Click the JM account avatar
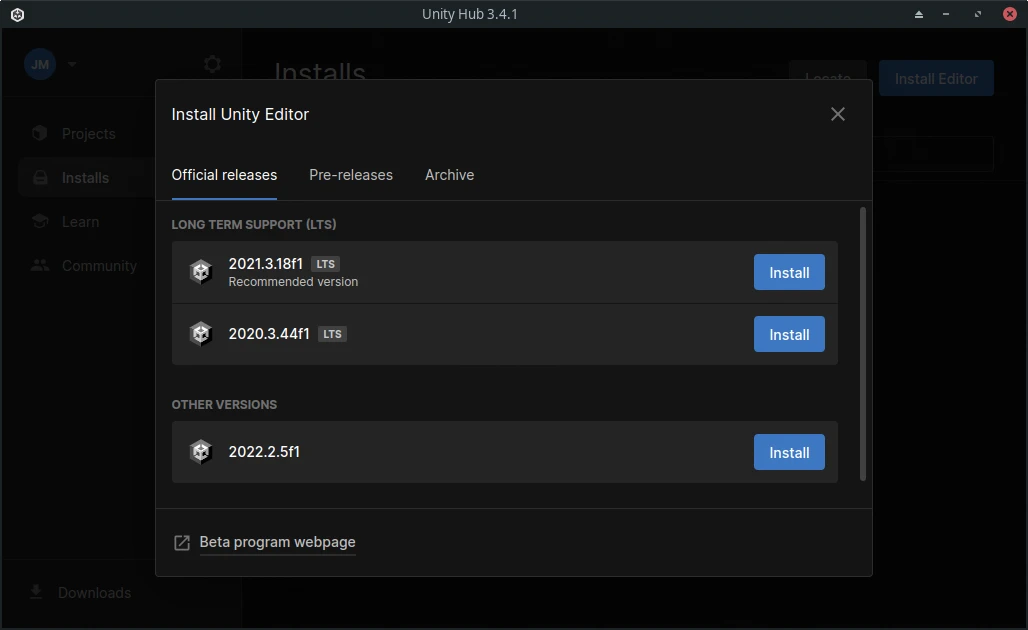Viewport: 1028px width, 630px height. [40, 64]
